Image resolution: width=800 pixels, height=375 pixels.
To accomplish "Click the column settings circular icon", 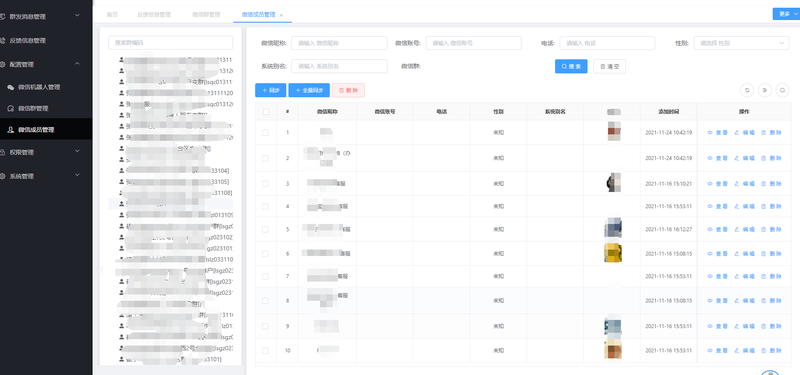I will (765, 90).
